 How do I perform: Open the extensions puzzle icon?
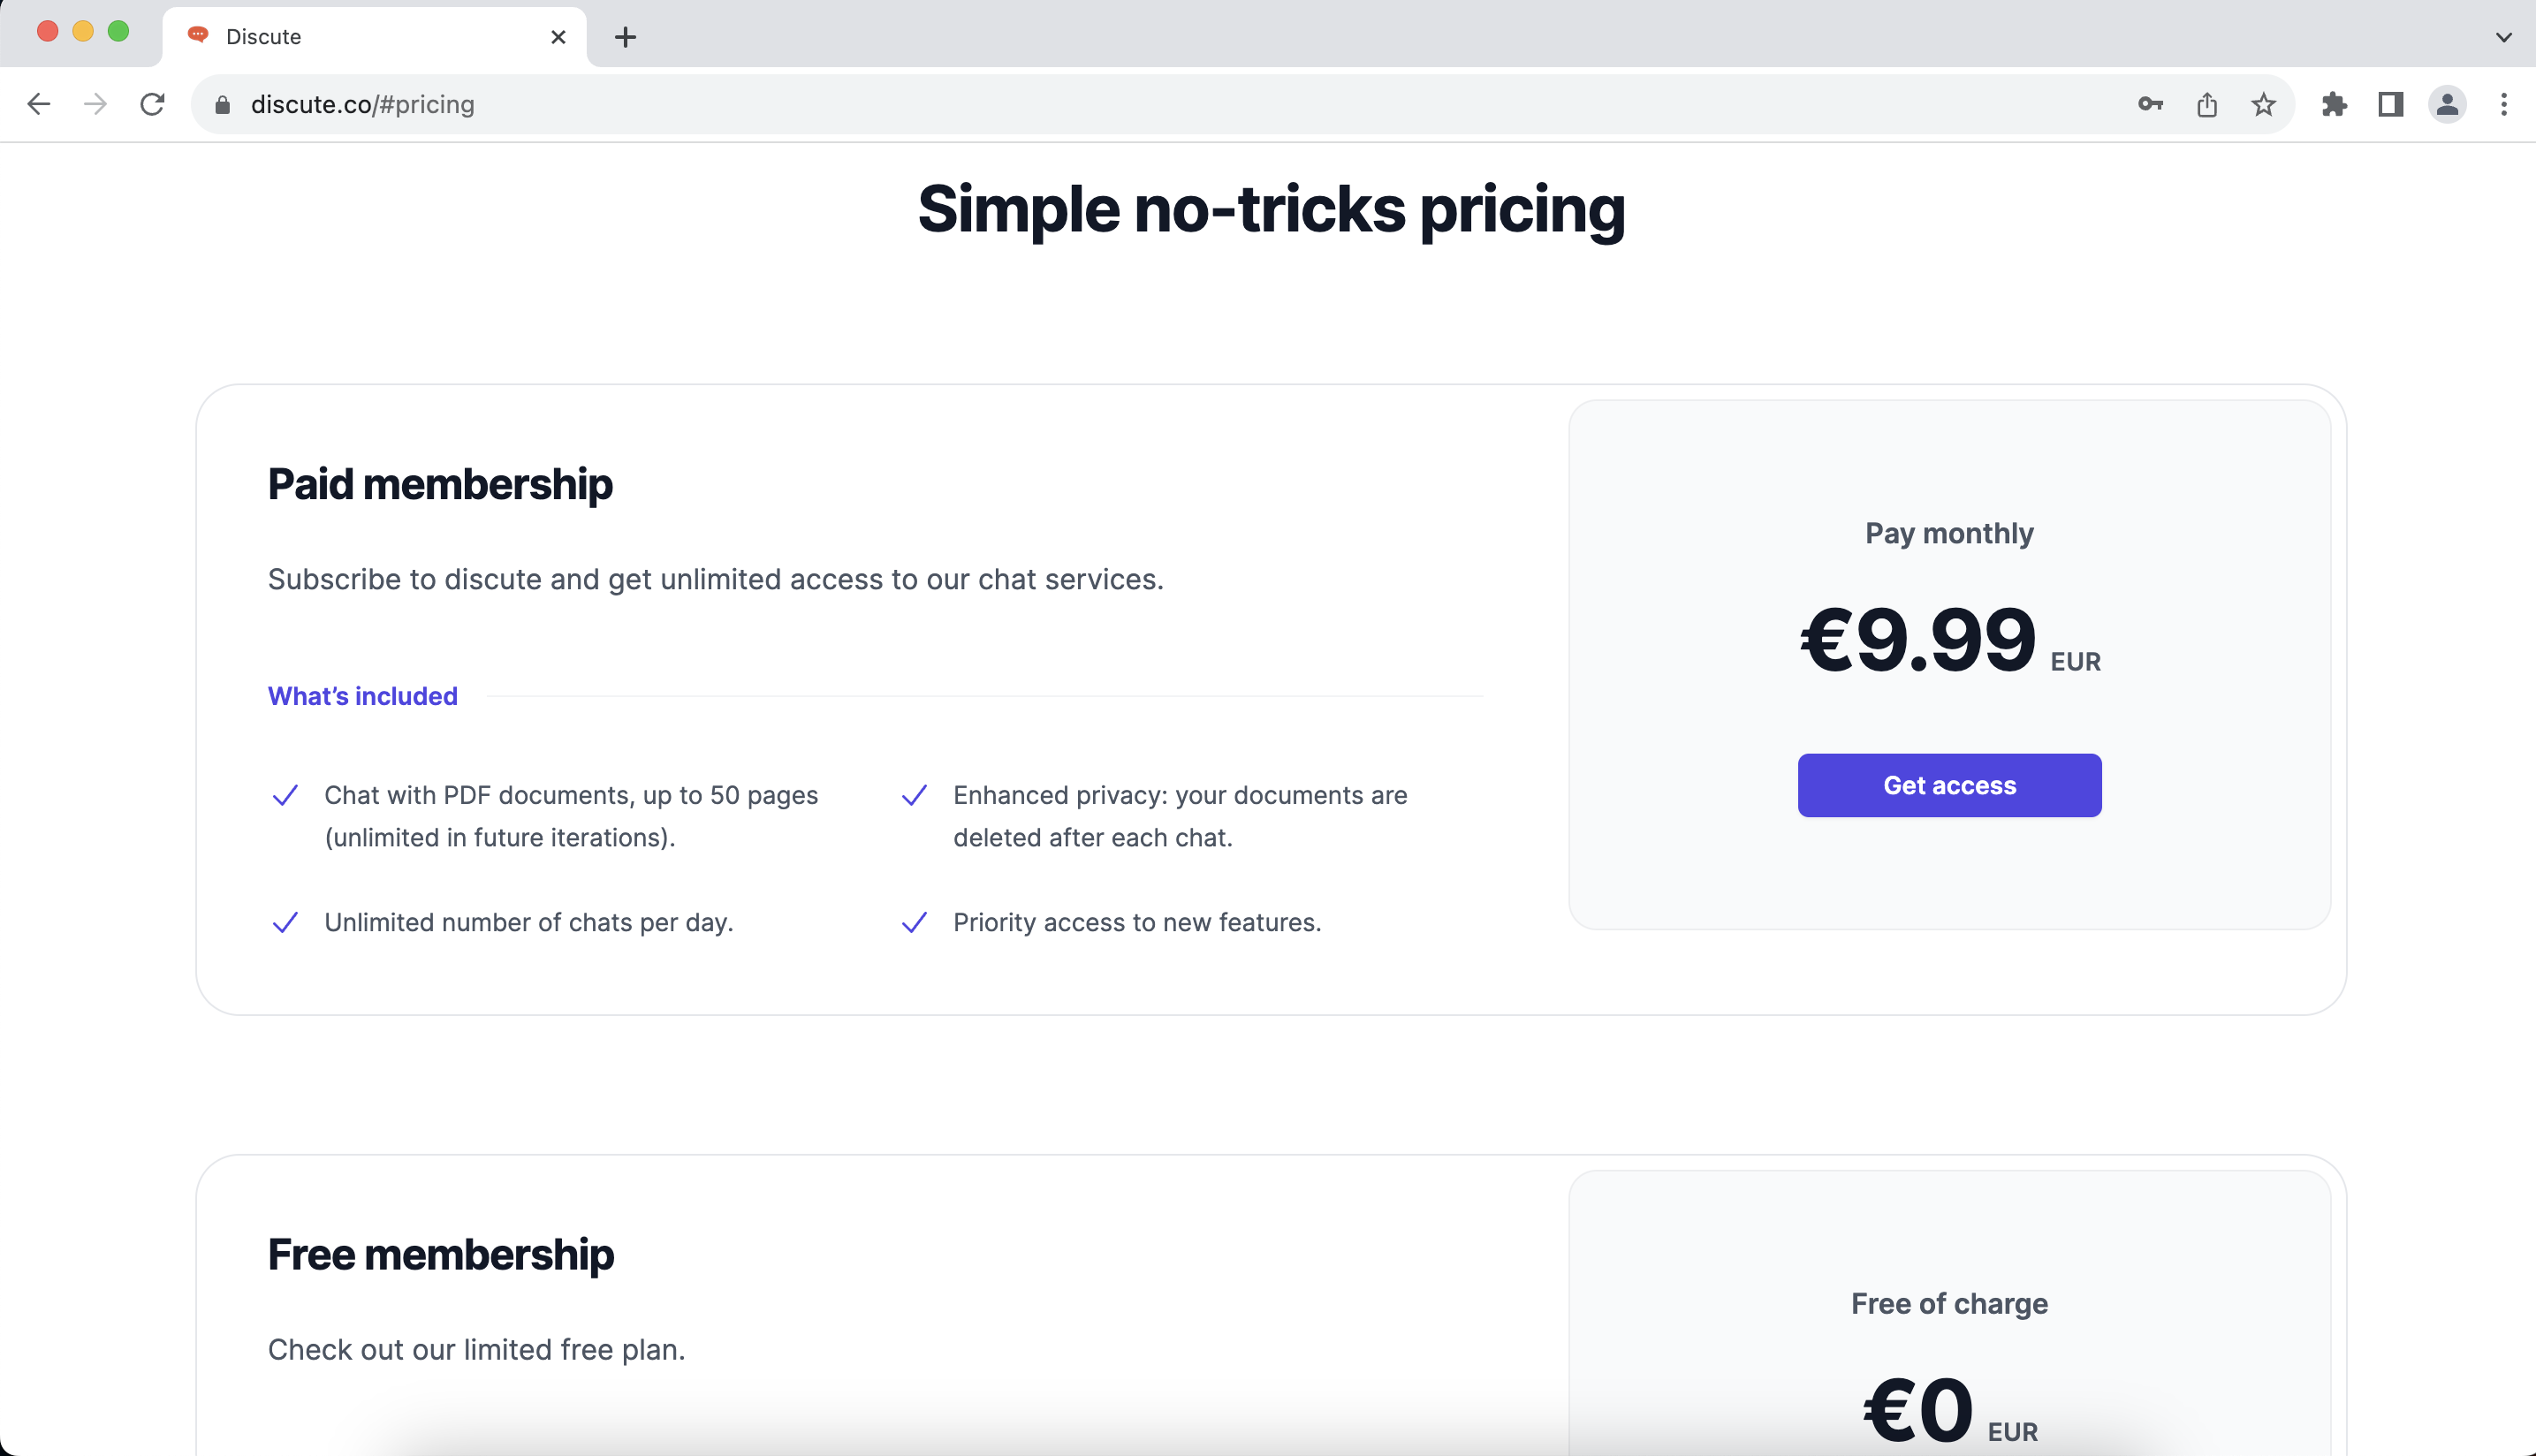2334,104
